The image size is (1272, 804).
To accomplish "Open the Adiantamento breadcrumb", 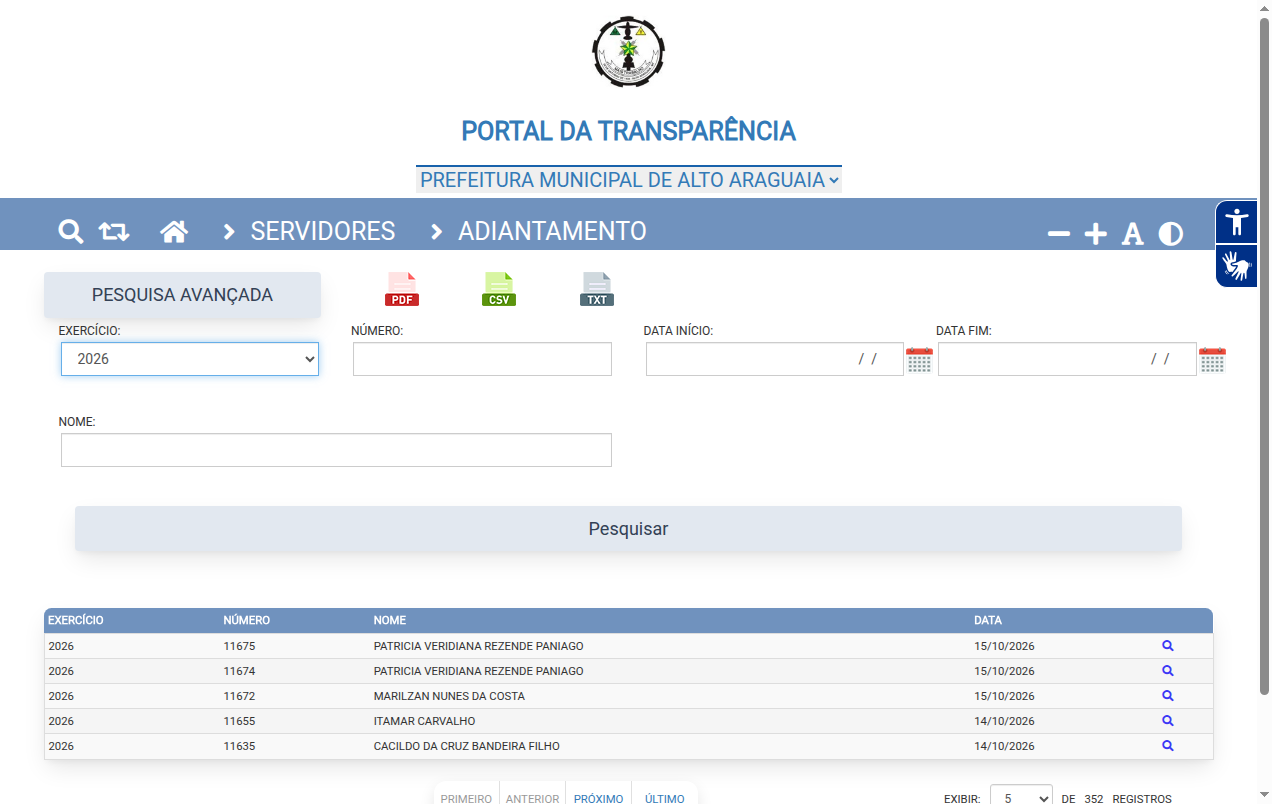I will [552, 231].
